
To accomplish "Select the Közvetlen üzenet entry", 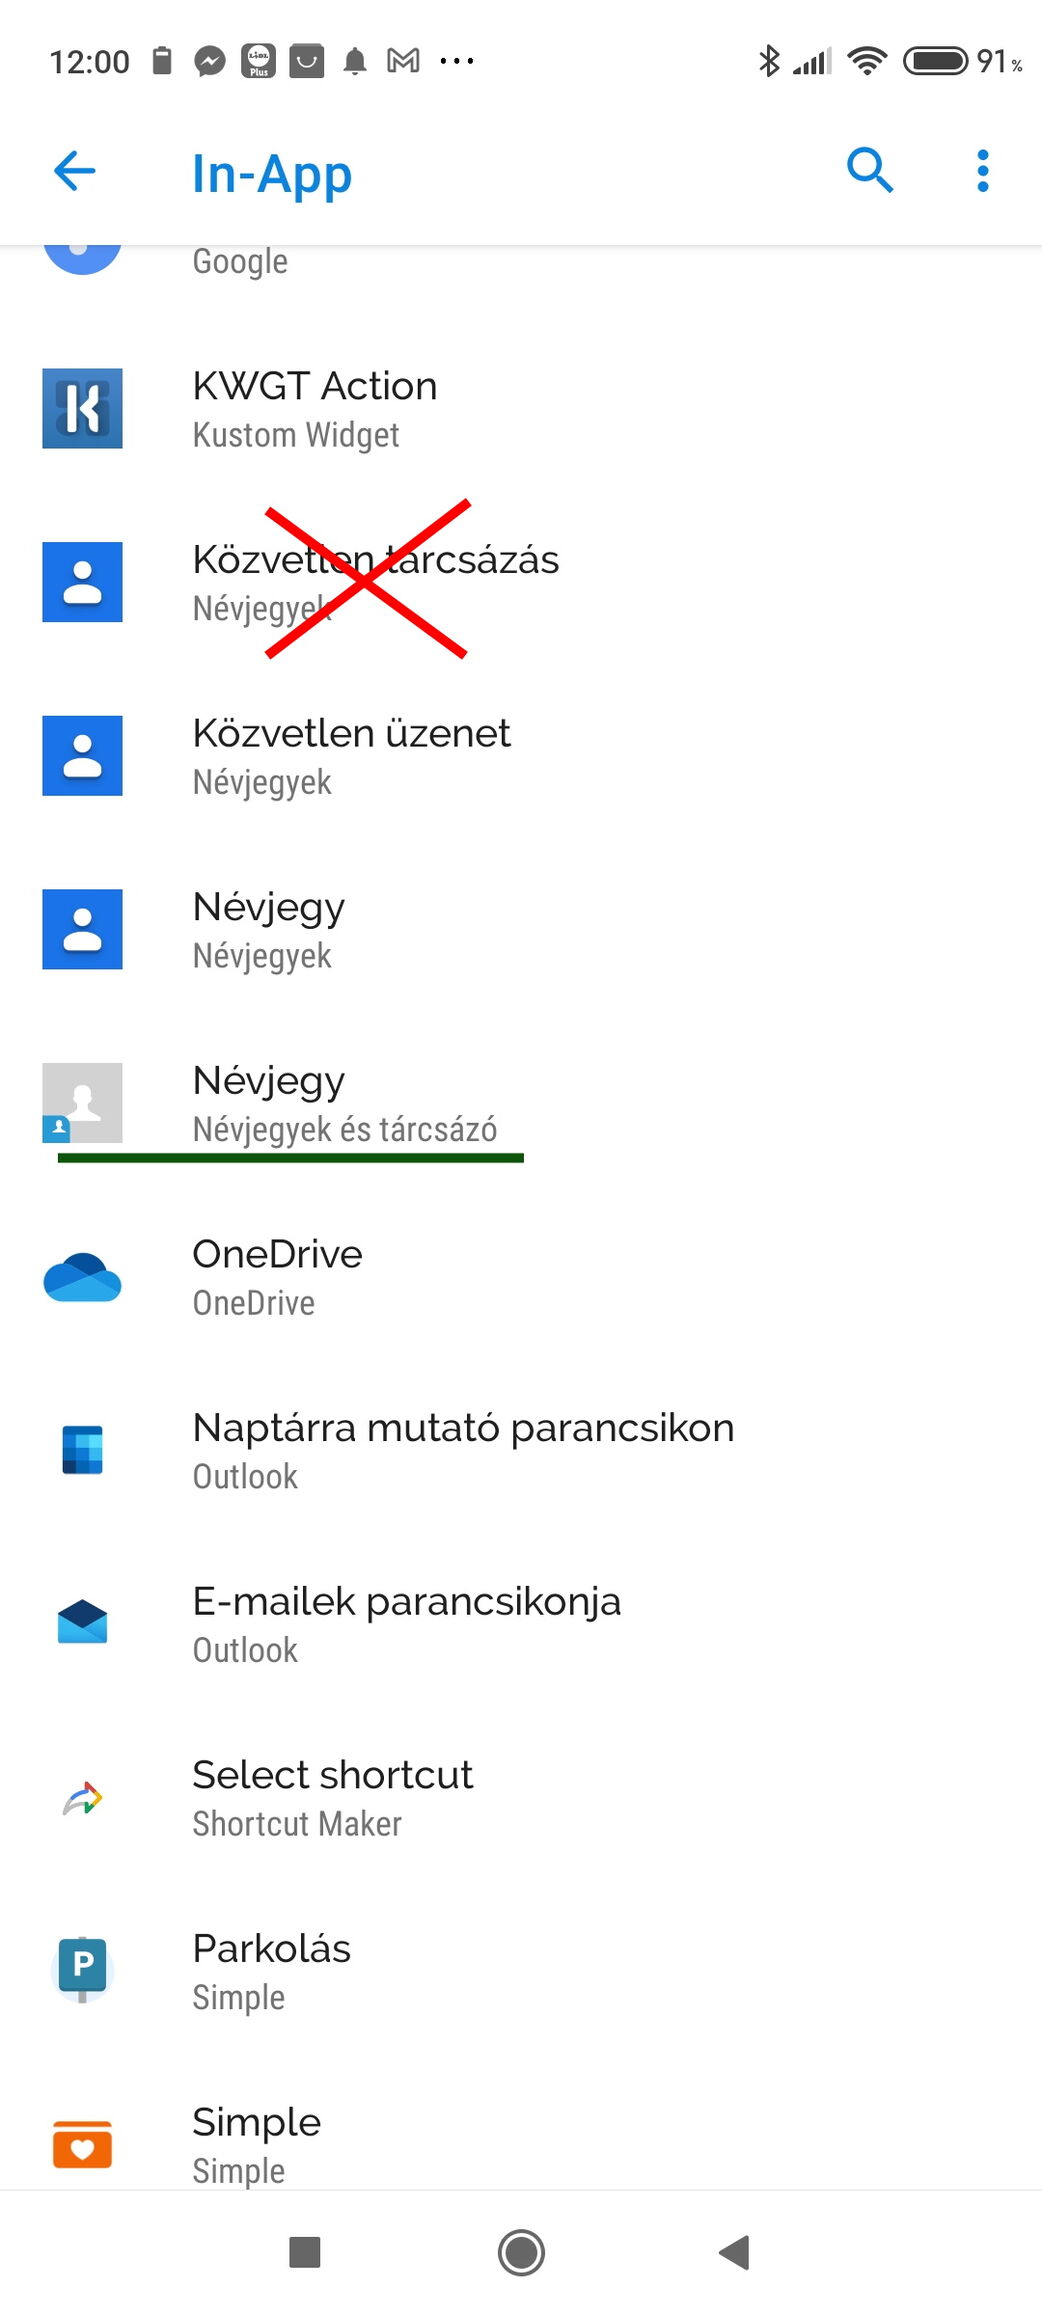I will pyautogui.click(x=521, y=756).
